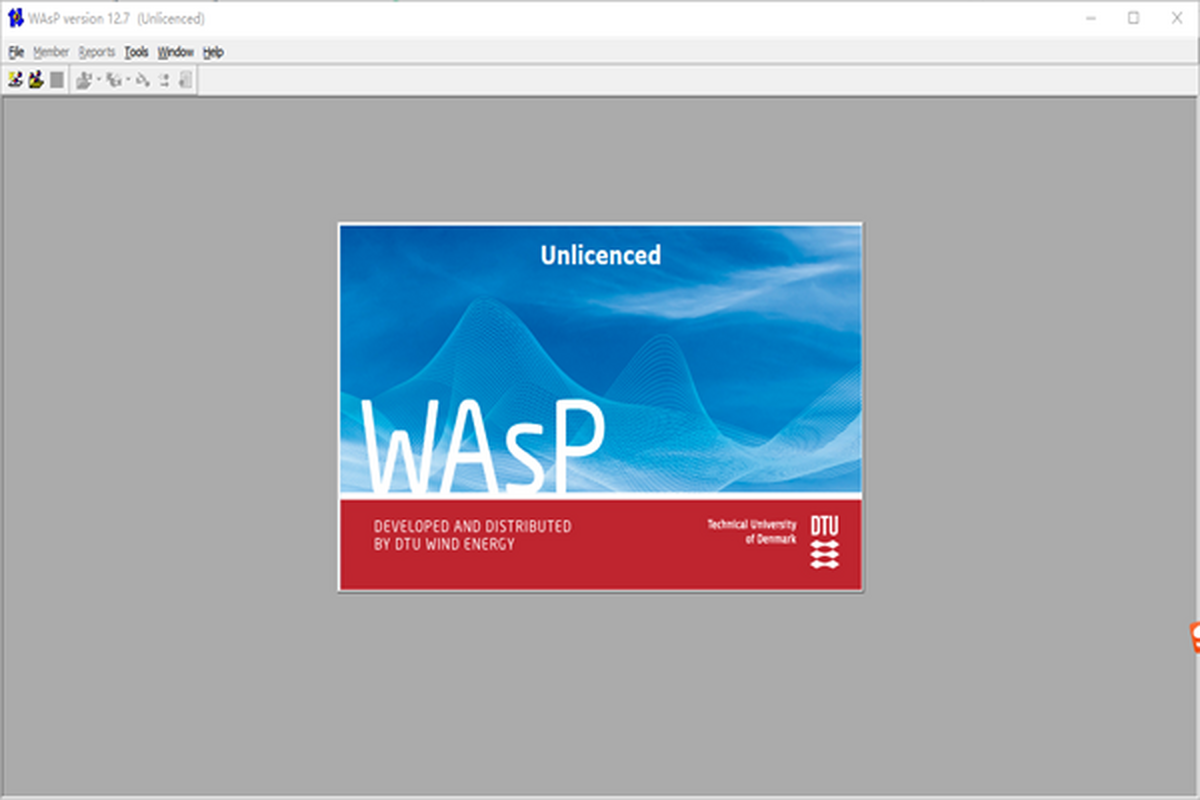Click the Open workspace toolbar icon

coord(36,80)
